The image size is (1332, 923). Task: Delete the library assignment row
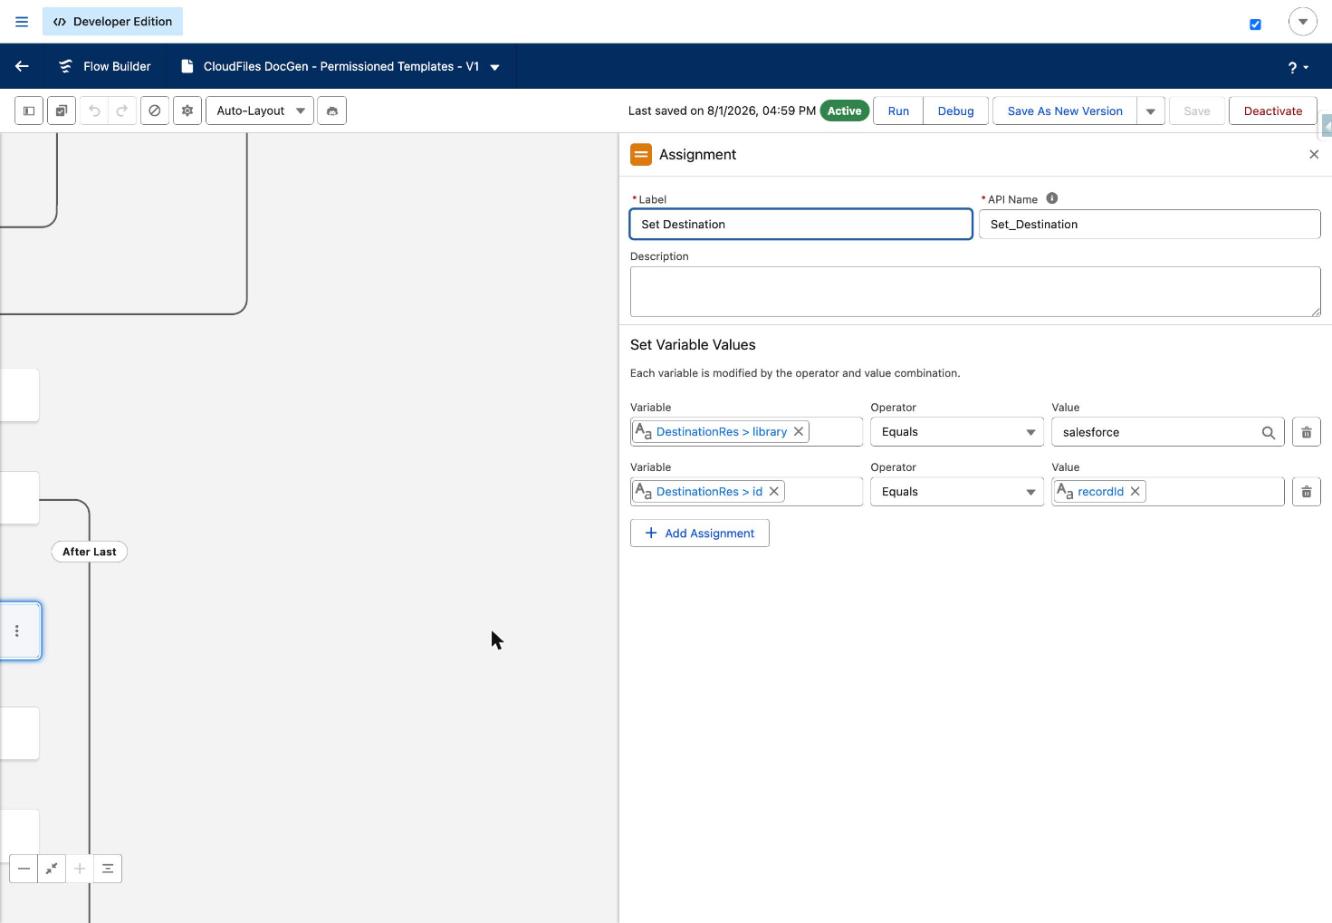pos(1306,432)
